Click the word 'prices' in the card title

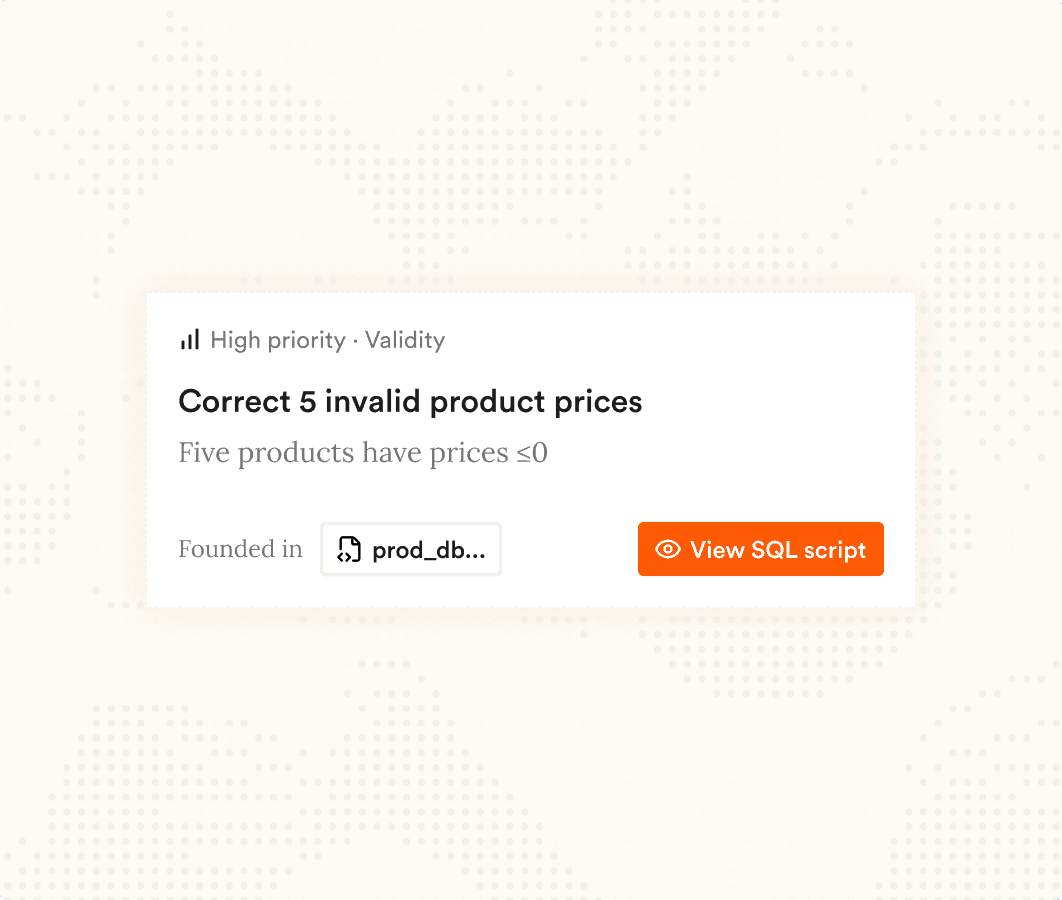(596, 402)
